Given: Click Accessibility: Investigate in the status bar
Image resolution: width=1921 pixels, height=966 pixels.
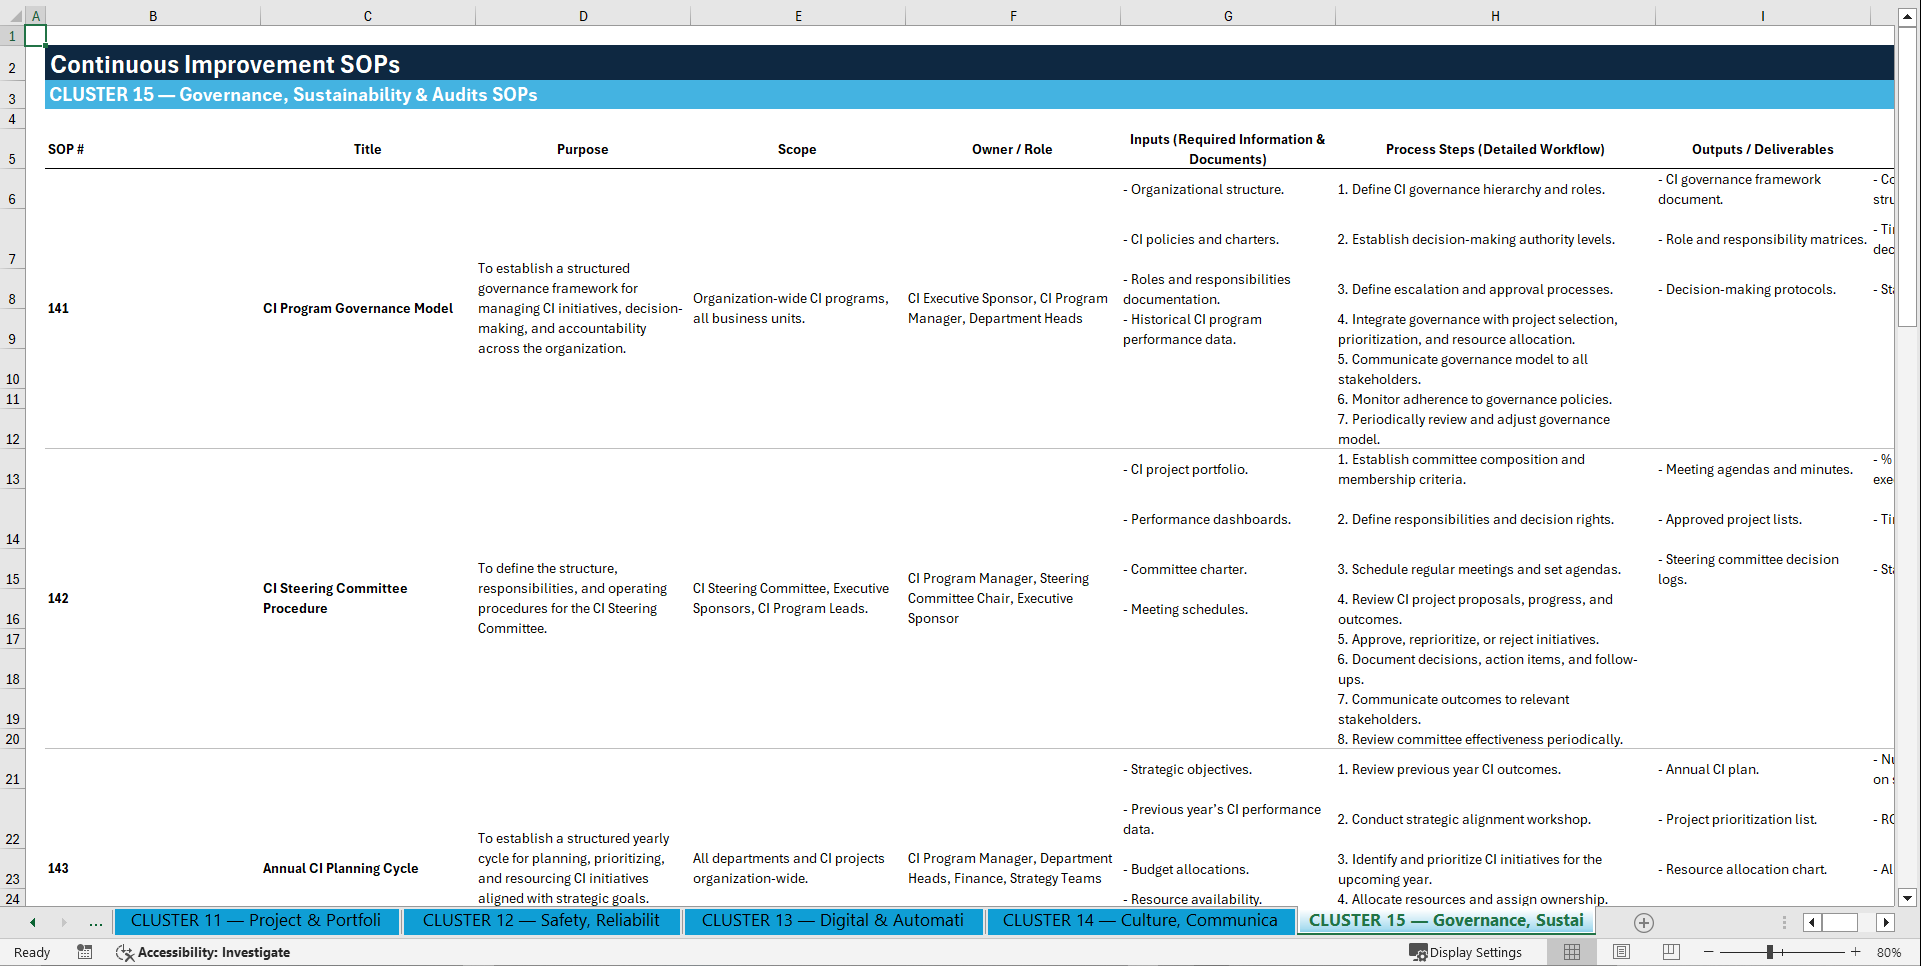Looking at the screenshot, I should click(x=213, y=952).
